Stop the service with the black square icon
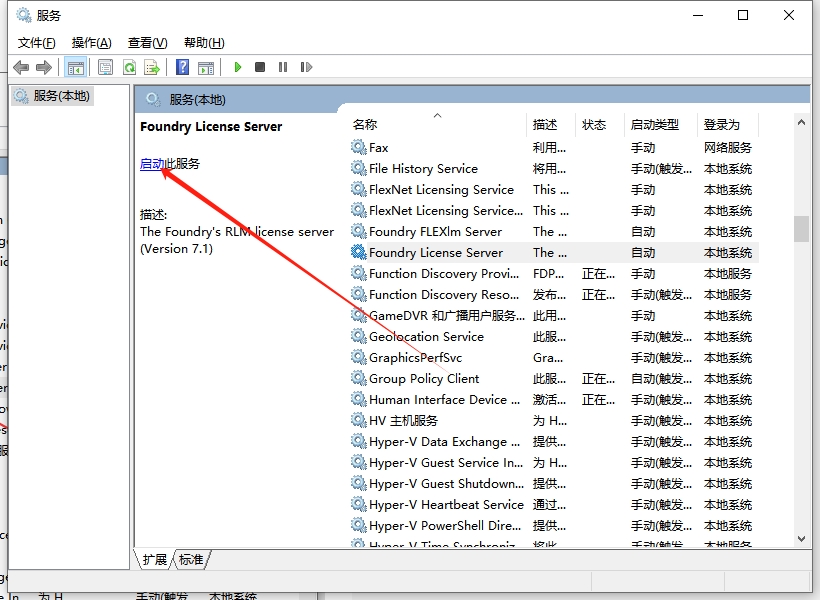This screenshot has height=600, width=820. 260,66
